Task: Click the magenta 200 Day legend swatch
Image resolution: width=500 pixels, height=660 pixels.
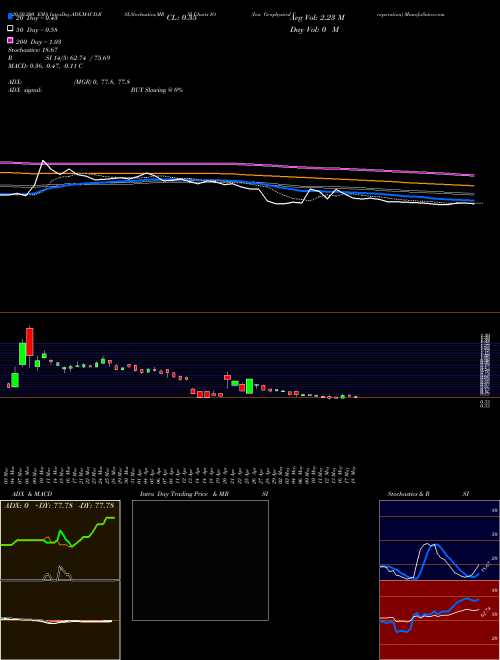Action: click(x=11, y=41)
